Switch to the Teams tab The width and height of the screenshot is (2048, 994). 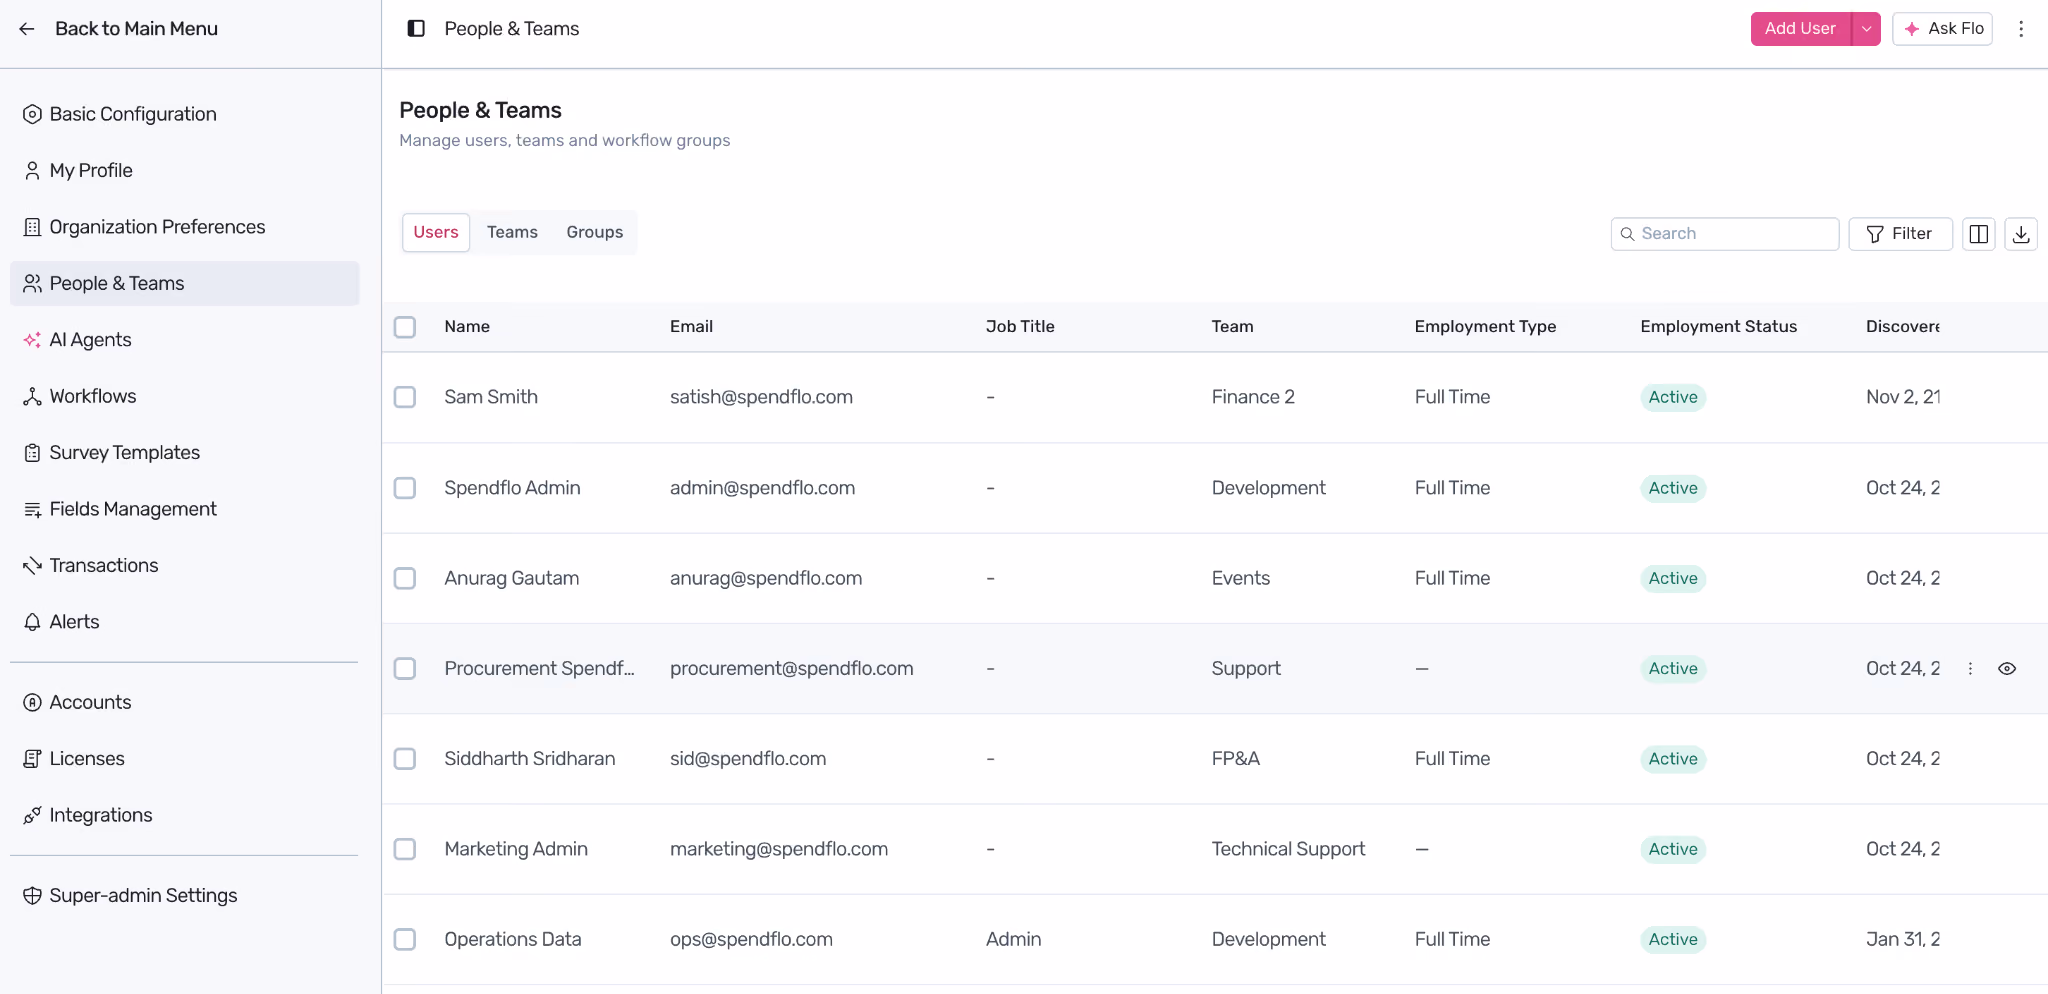[x=512, y=232]
